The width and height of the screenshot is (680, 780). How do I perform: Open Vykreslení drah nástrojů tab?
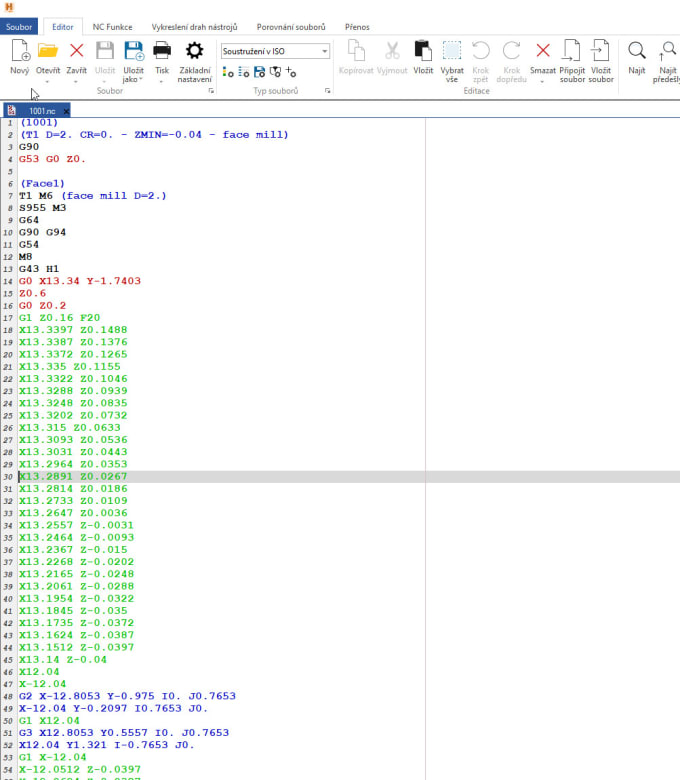(194, 27)
